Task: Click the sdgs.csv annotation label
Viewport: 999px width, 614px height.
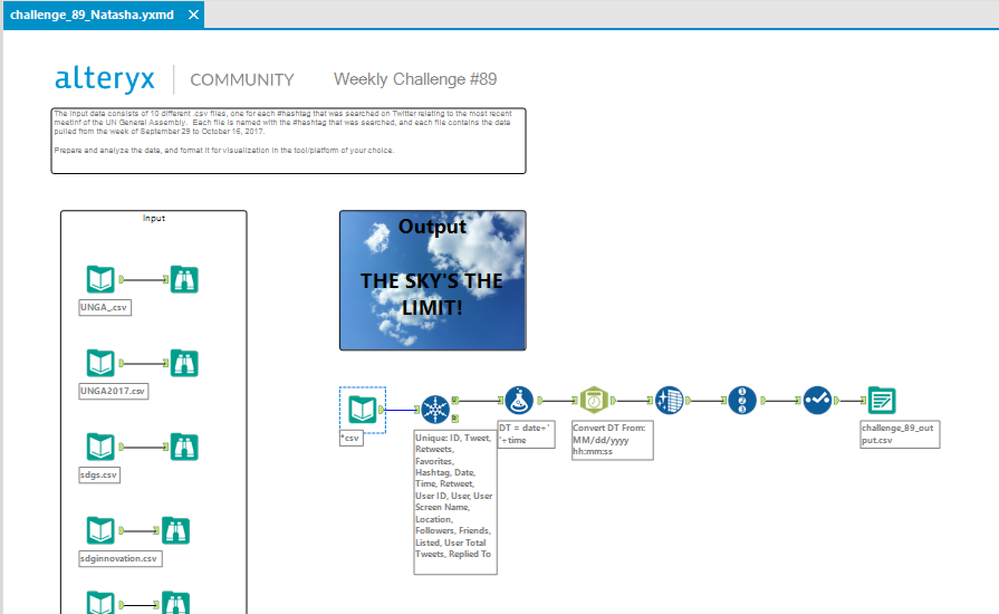Action: pos(99,475)
